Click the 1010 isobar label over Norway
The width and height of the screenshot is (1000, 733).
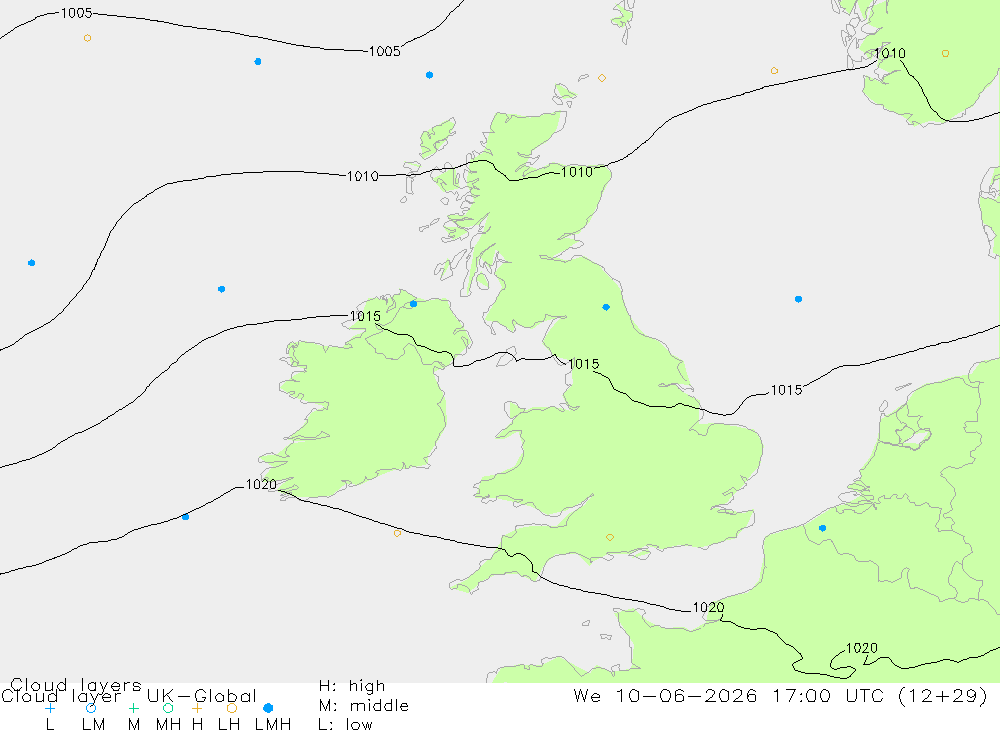890,54
